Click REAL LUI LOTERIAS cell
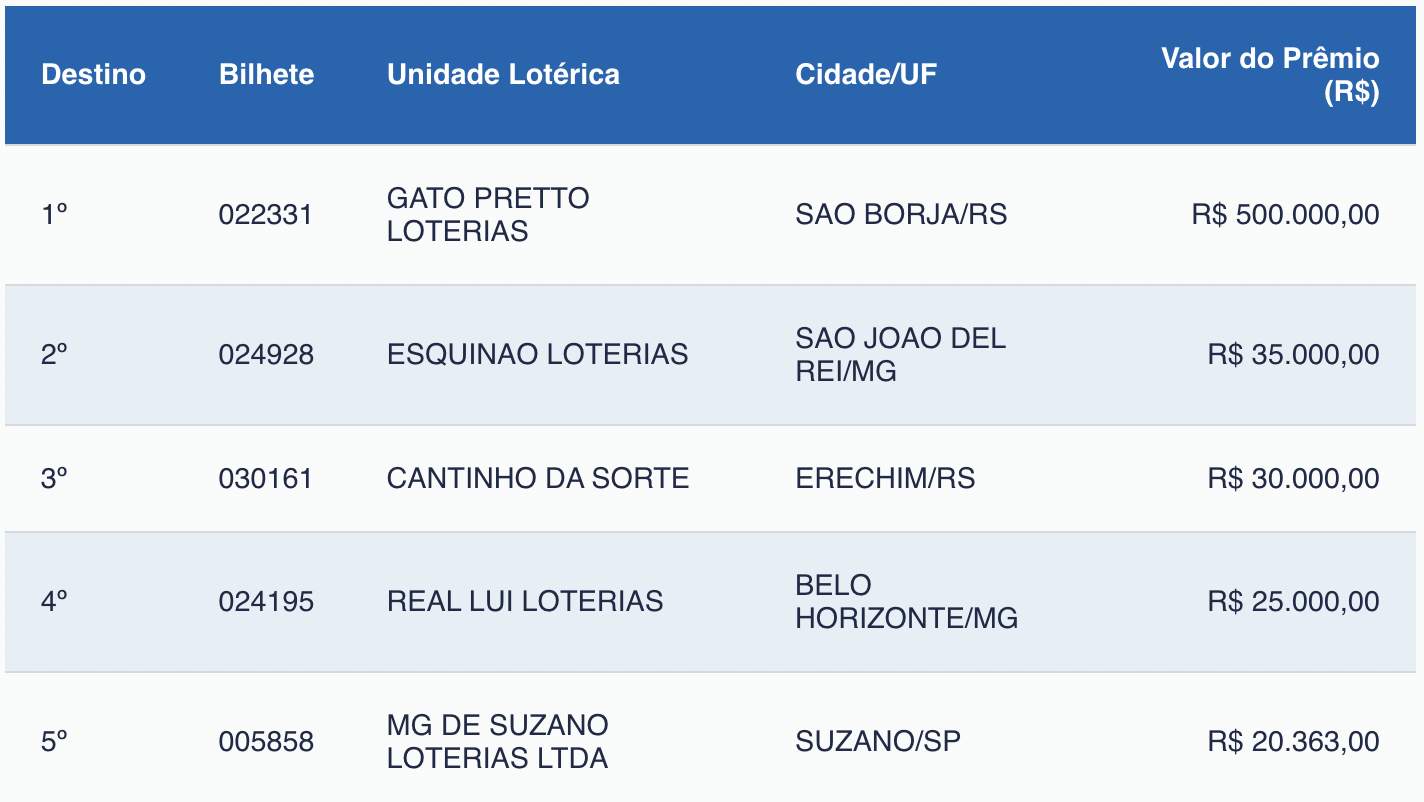Screen dimensions: 1424x802 (x=525, y=602)
